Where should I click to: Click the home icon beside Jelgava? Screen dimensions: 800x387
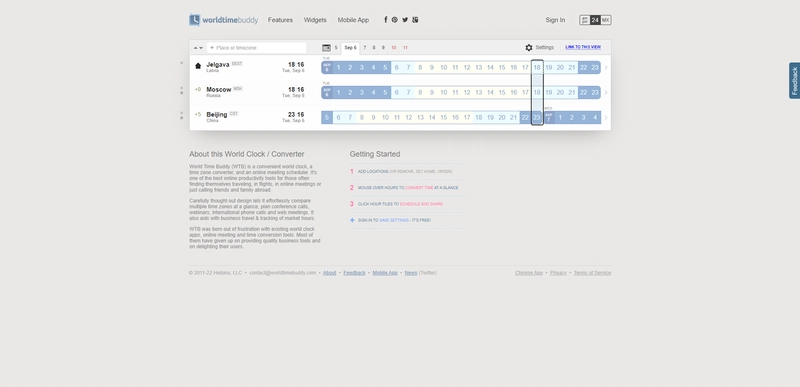(x=198, y=66)
